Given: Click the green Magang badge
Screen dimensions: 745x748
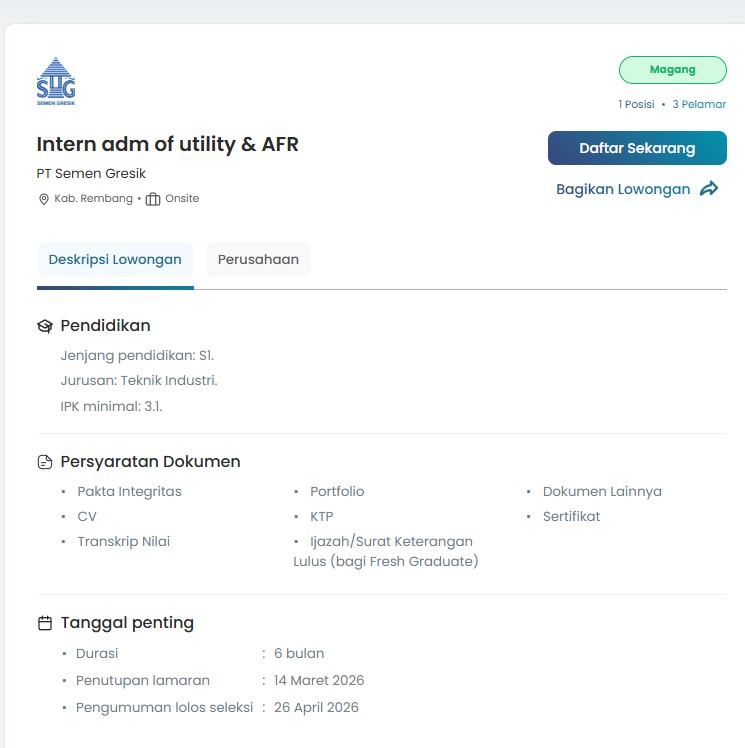Looking at the screenshot, I should (672, 70).
